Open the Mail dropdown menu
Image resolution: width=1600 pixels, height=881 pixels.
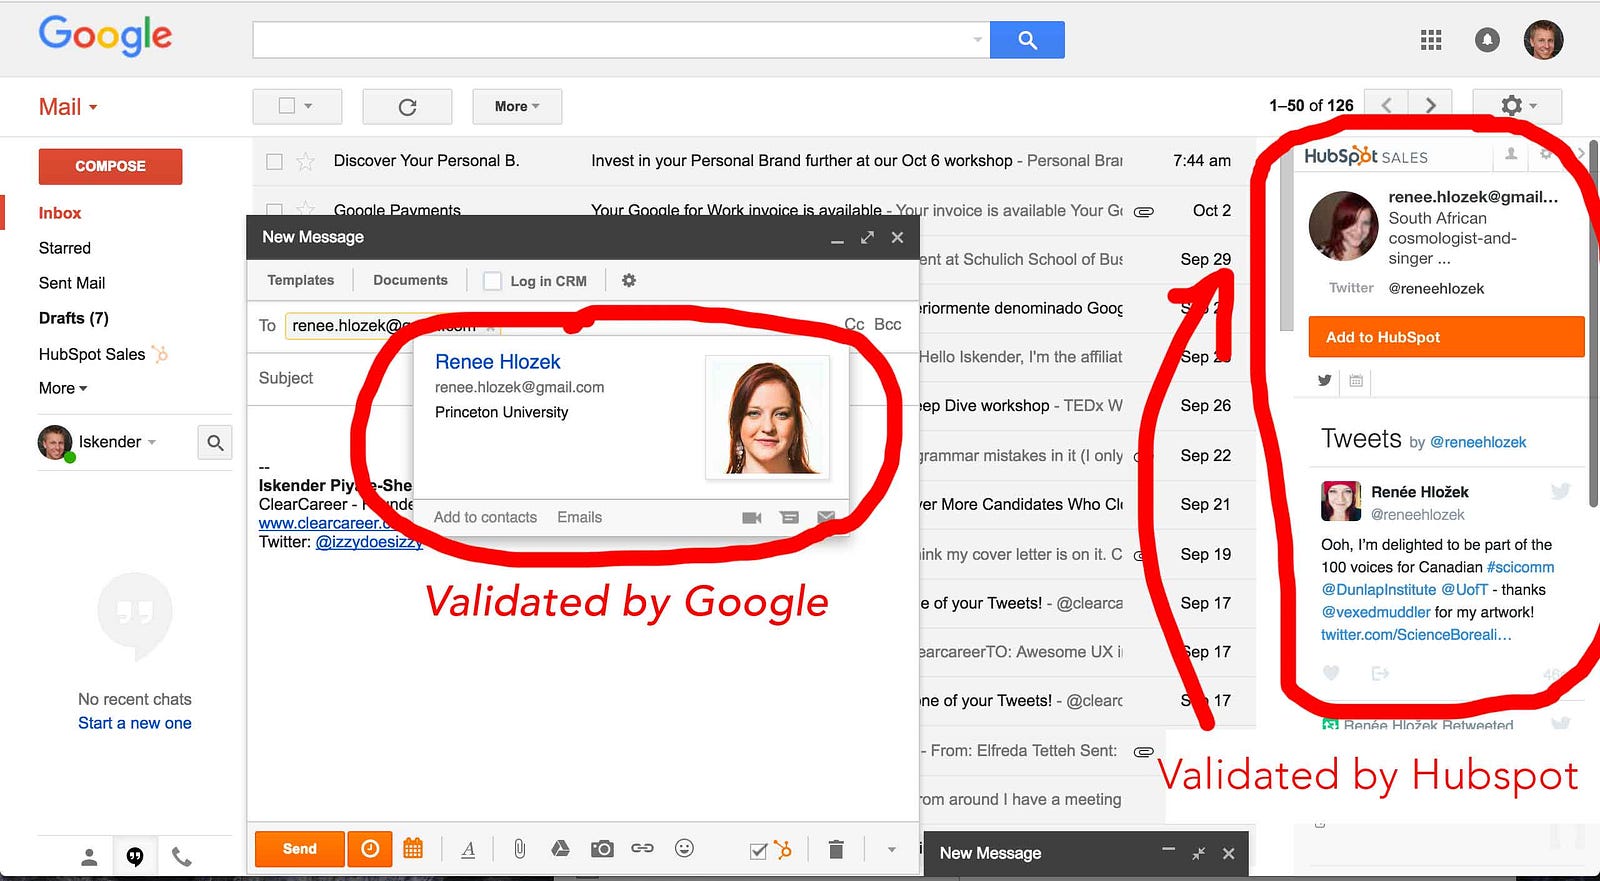pyautogui.click(x=68, y=107)
